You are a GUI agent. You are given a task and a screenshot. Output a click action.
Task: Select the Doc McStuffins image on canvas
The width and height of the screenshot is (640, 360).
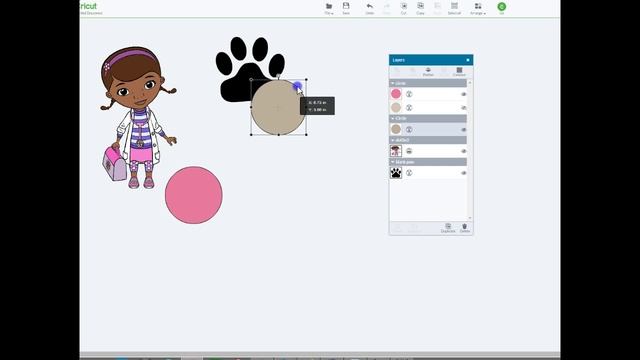pos(138,118)
